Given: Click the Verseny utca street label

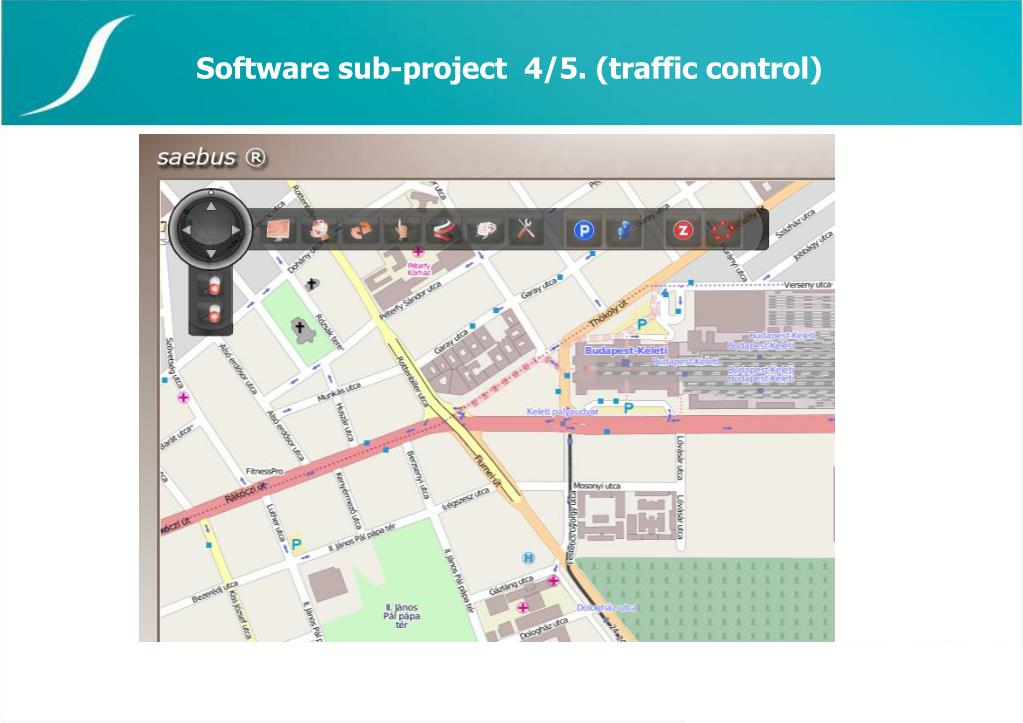Looking at the screenshot, I should tap(808, 285).
